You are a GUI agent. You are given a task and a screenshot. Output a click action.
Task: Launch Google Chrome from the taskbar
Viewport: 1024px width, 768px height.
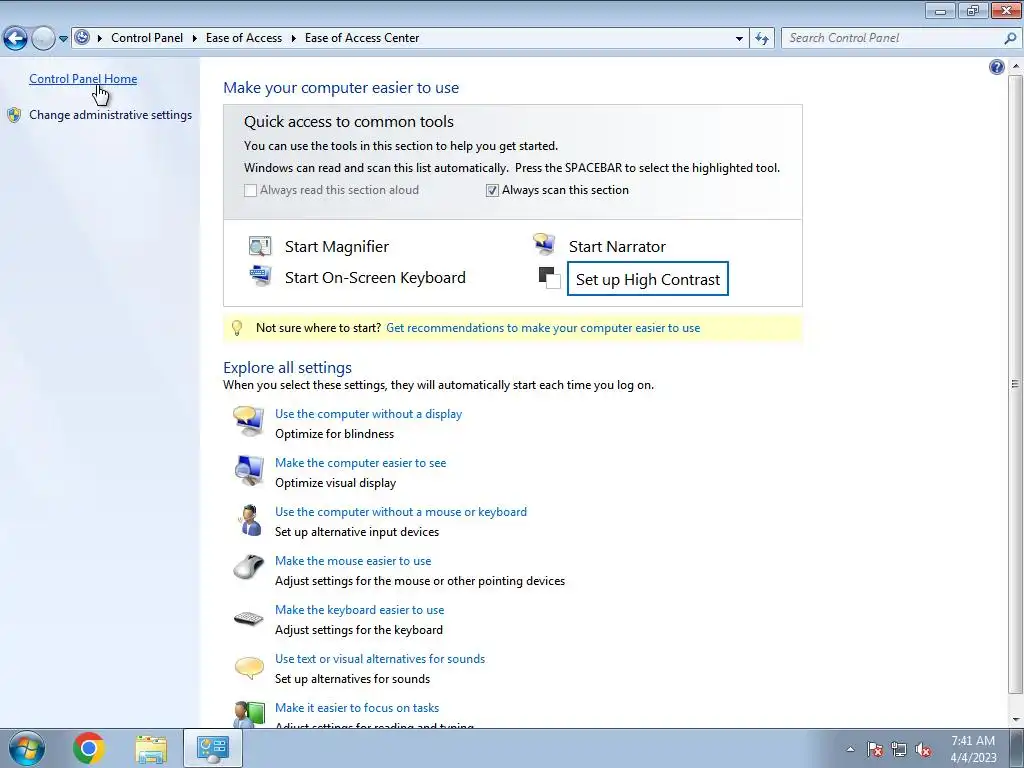pos(89,748)
